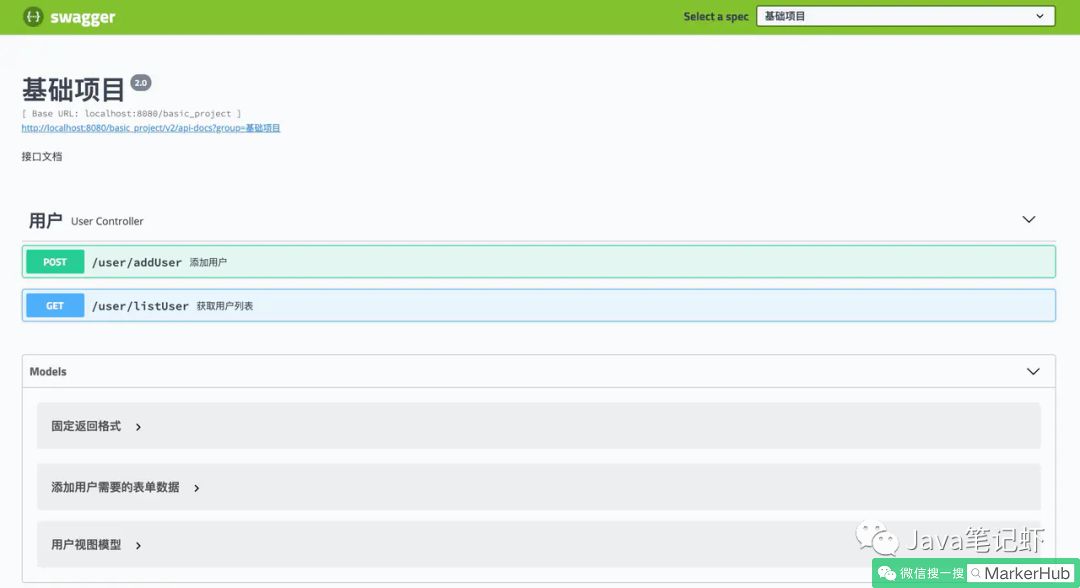Click the MarkerHub search box
The height and width of the screenshot is (588, 1080).
tap(1020, 573)
